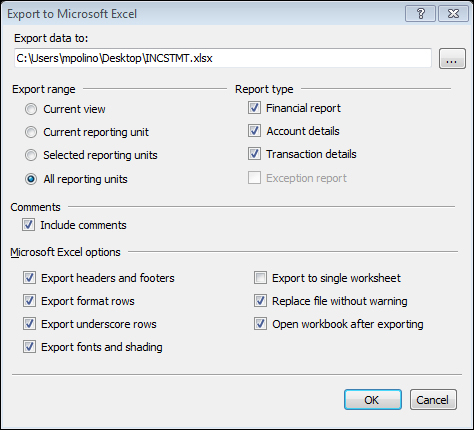The image size is (474, 430).
Task: Choose Current reporting unit radio option
Action: coord(31,132)
